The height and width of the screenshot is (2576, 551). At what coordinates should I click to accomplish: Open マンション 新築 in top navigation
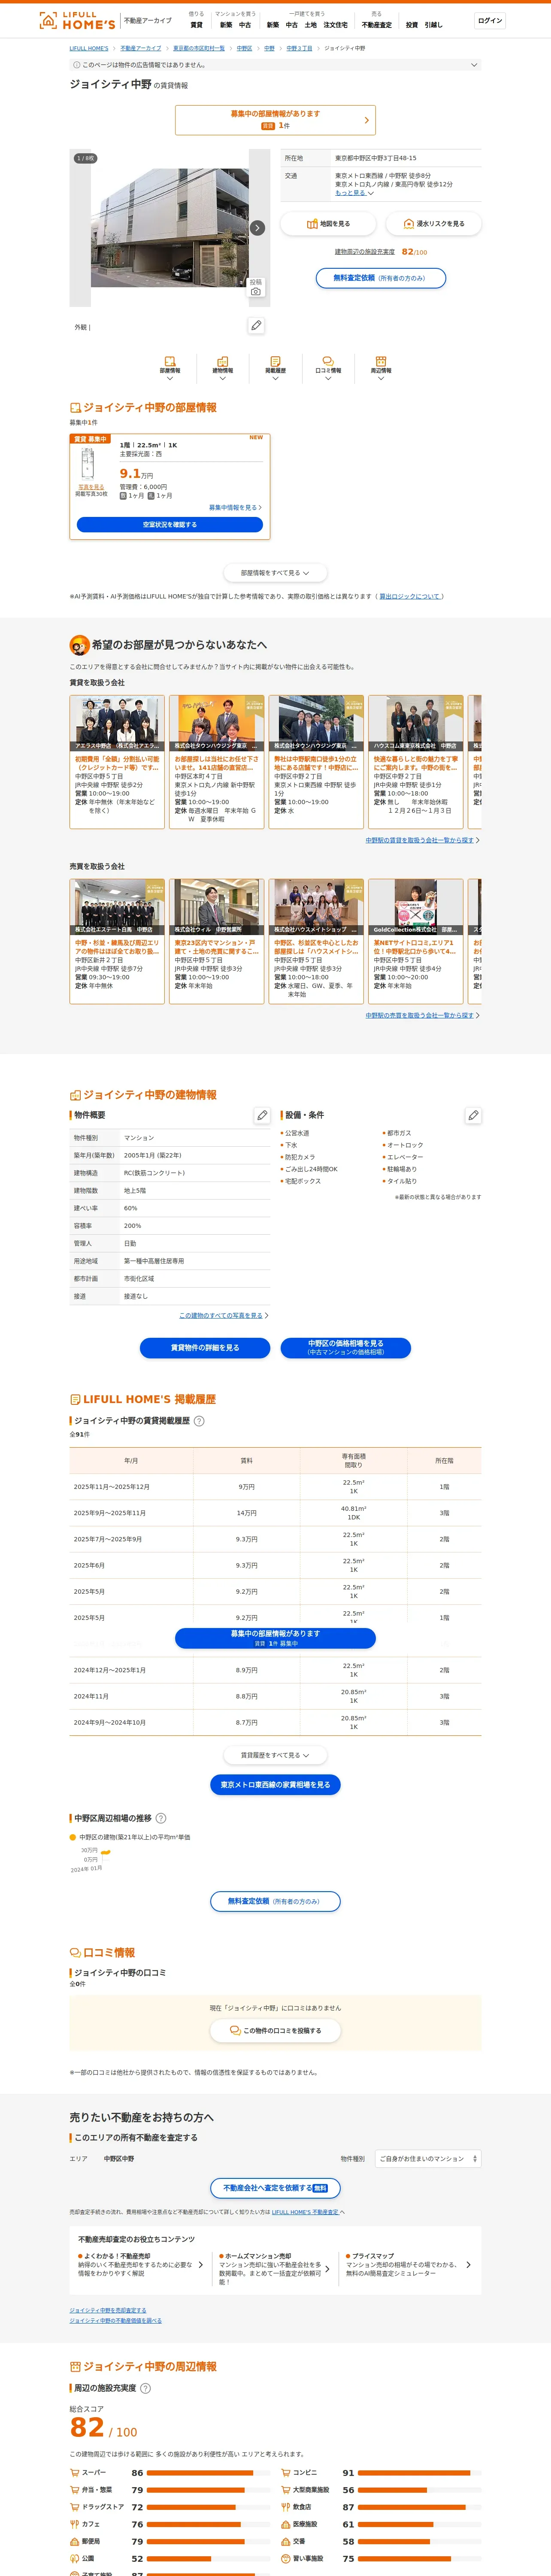(226, 25)
